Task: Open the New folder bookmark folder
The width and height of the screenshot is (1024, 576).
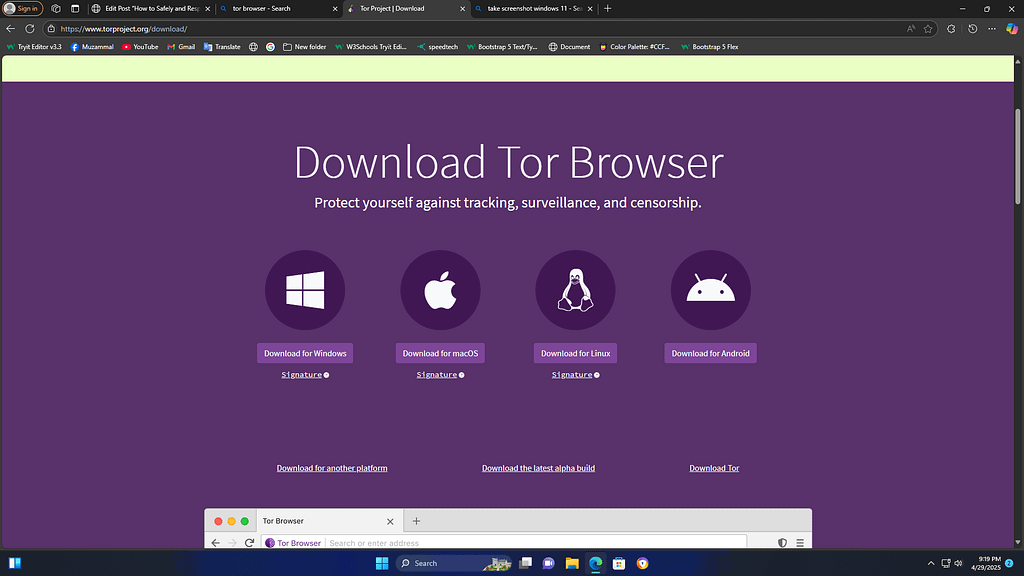Action: pos(304,47)
